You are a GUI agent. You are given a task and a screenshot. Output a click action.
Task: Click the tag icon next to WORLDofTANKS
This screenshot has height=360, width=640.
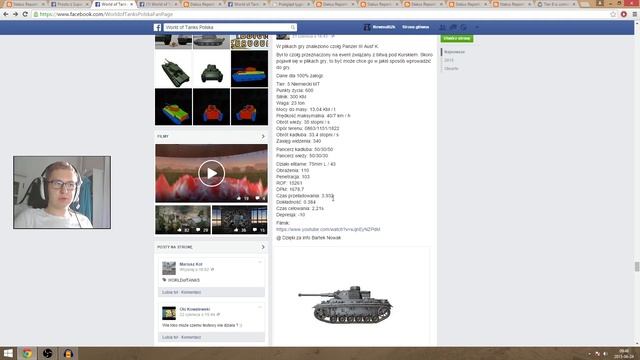tap(164, 280)
